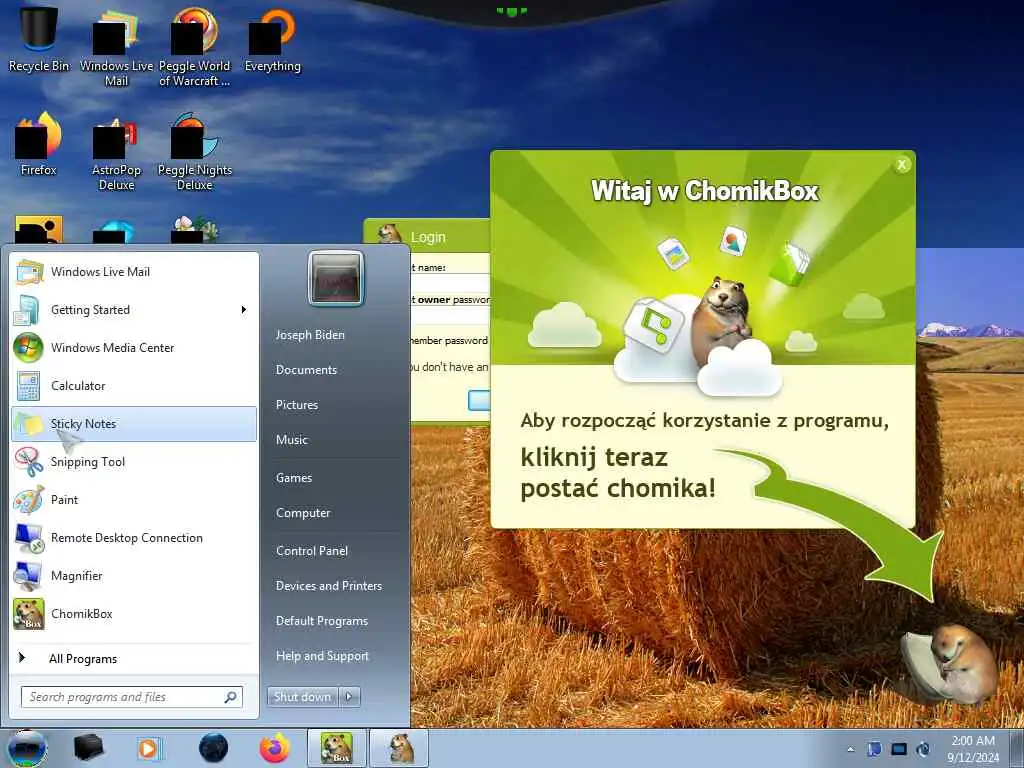Open Computer from Start menu
Image resolution: width=1024 pixels, height=768 pixels.
[303, 513]
